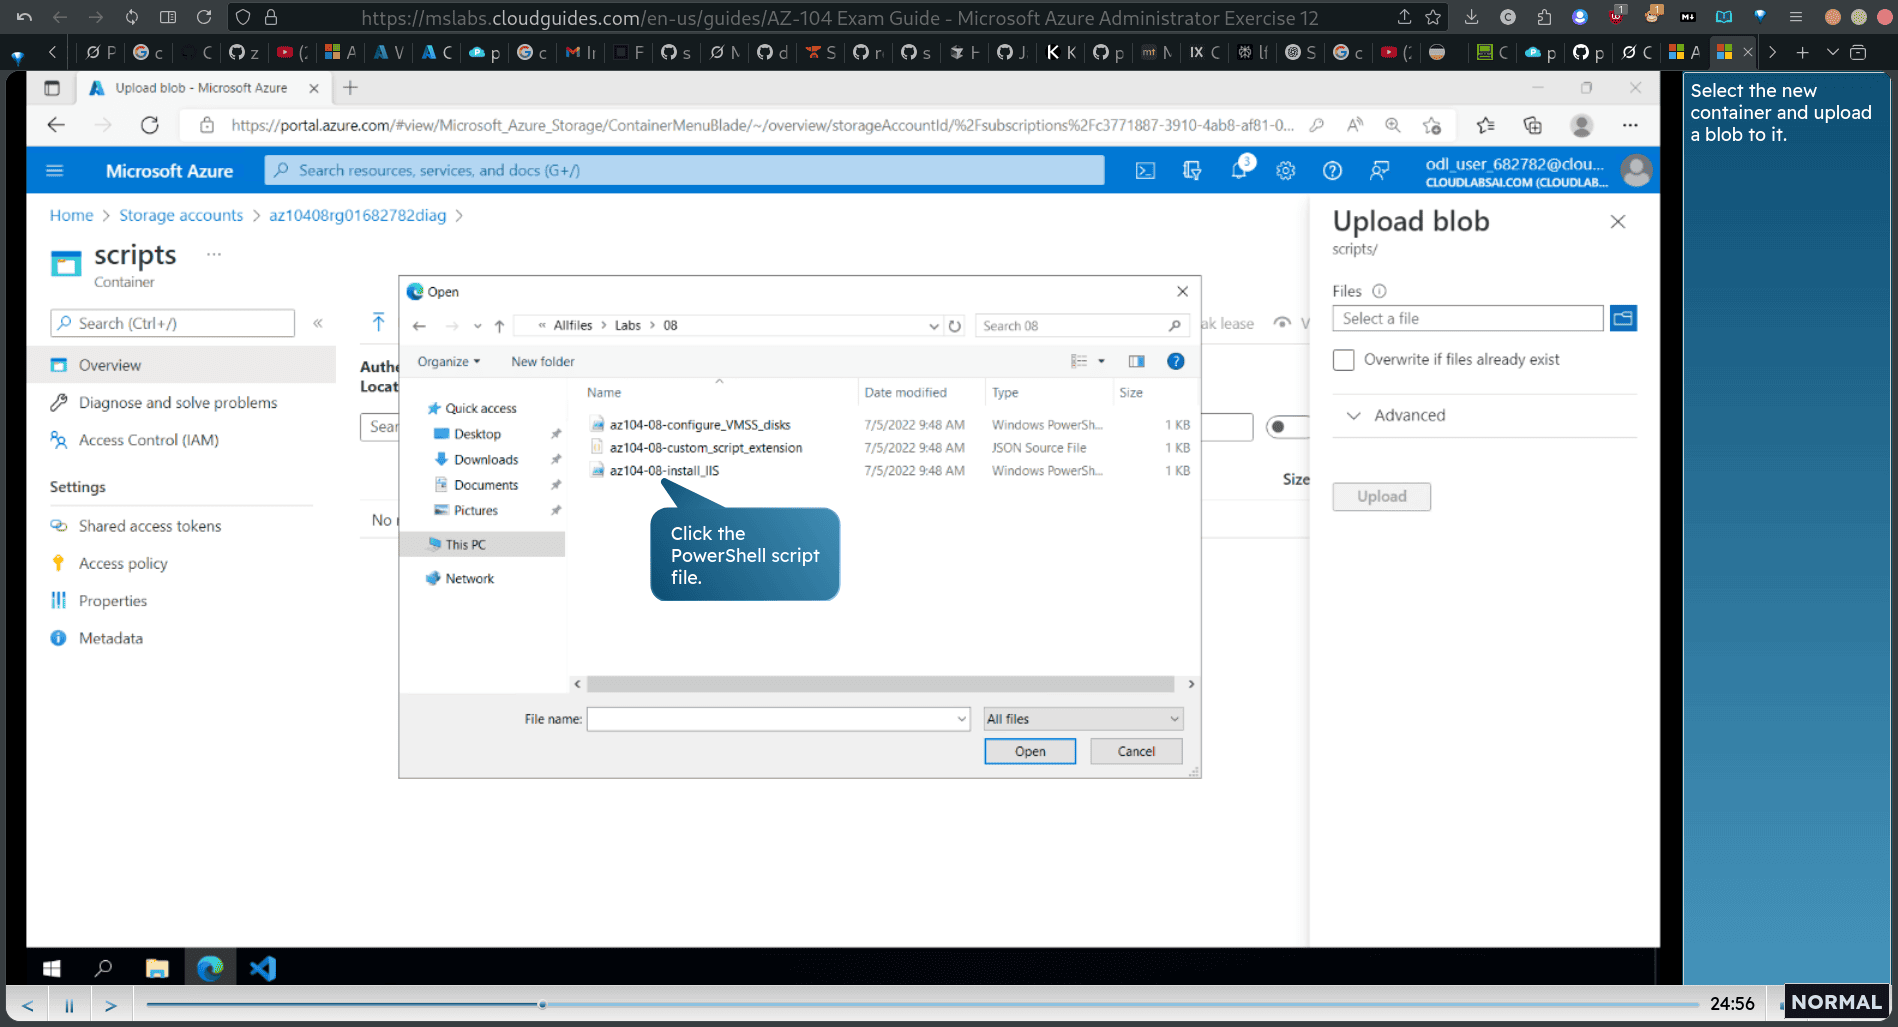Open the Azure portal hamburger menu
The width and height of the screenshot is (1898, 1027).
click(x=55, y=171)
